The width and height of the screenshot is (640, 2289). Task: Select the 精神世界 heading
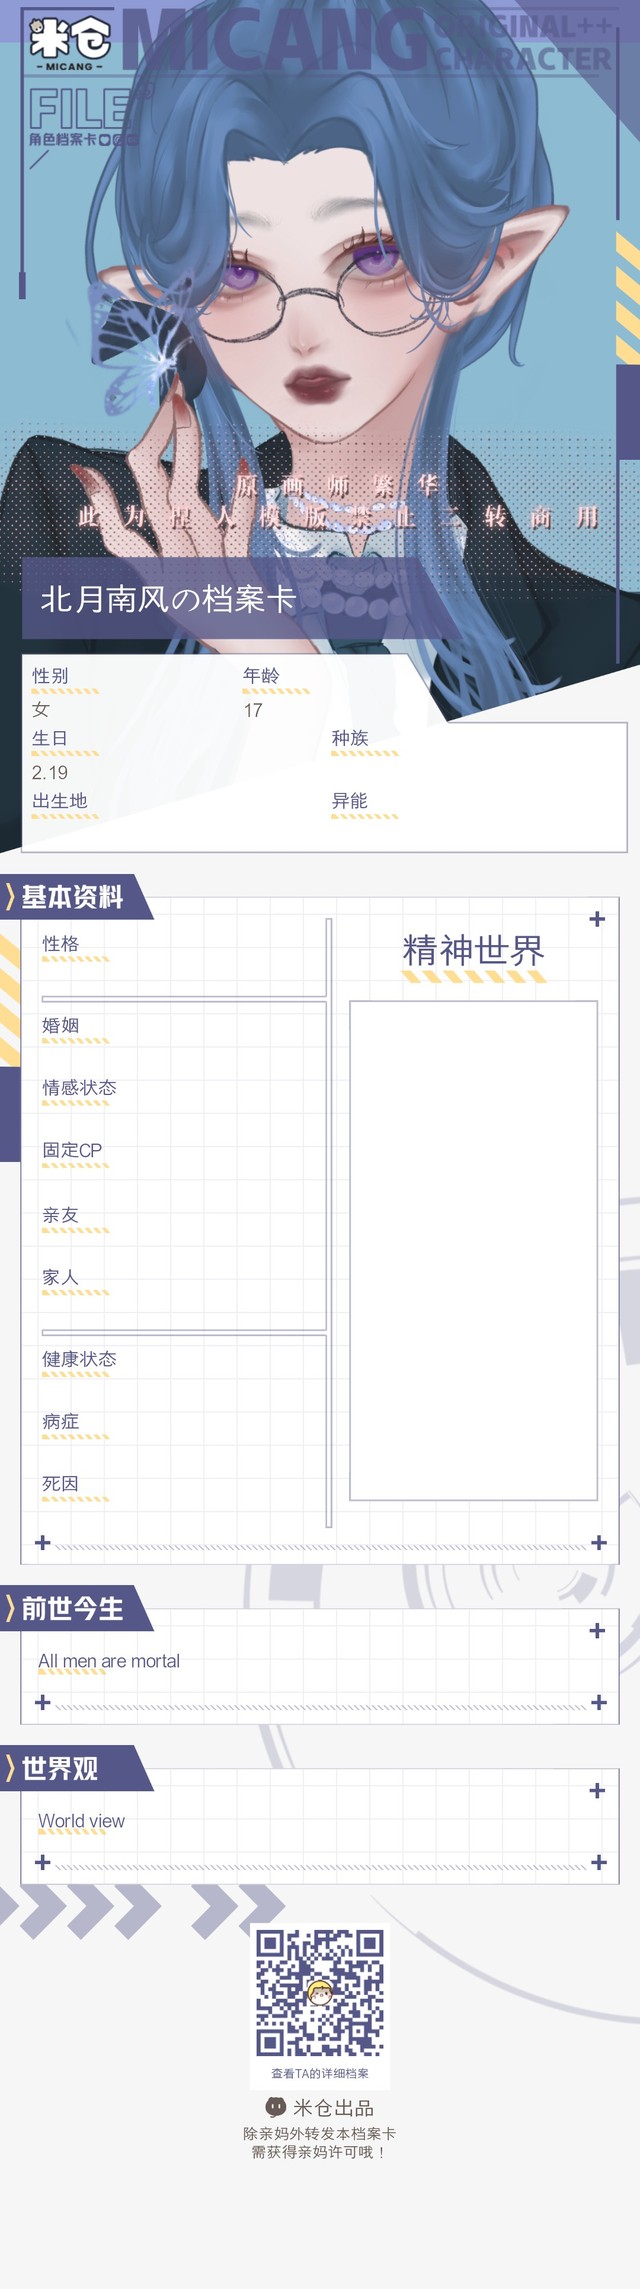pyautogui.click(x=473, y=950)
